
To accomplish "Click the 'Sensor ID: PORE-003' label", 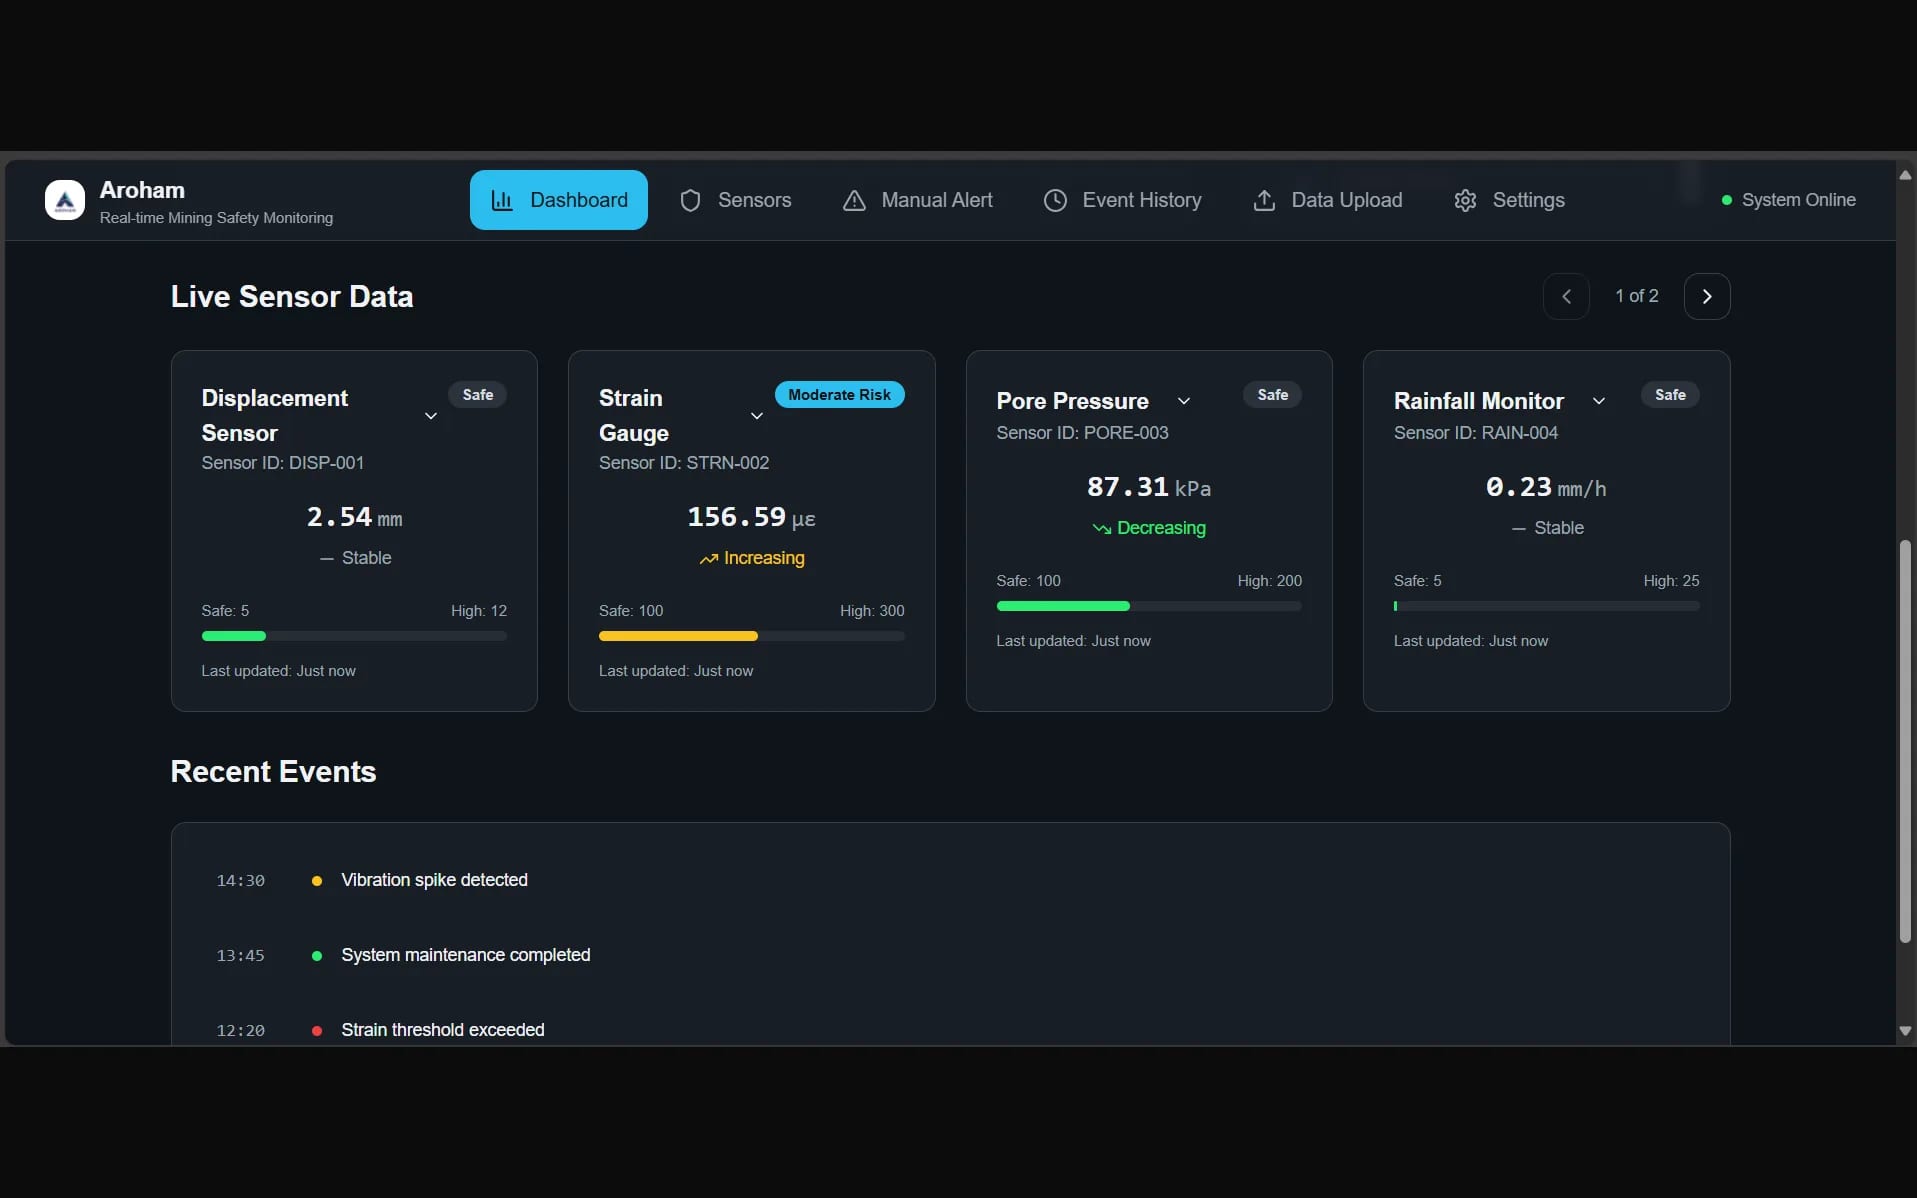I will point(1082,433).
